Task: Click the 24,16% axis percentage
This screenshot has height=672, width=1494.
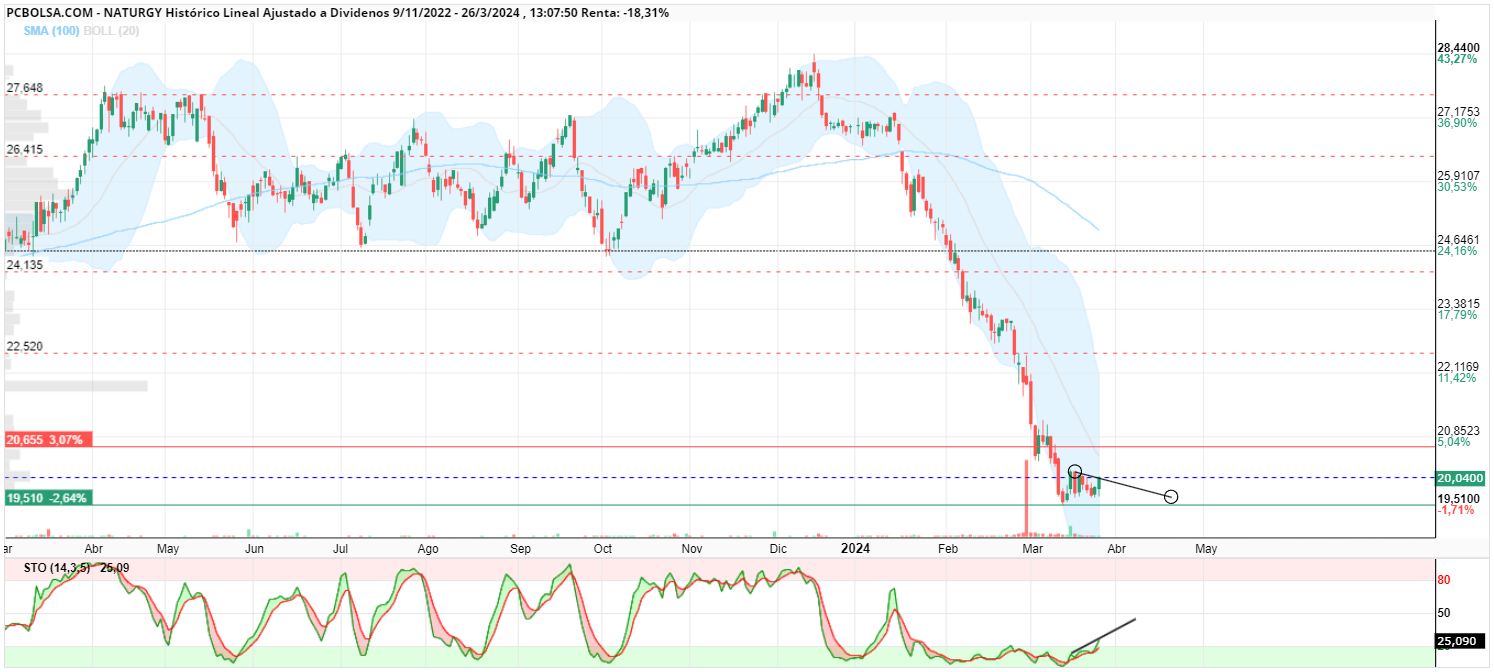Action: pos(1456,251)
